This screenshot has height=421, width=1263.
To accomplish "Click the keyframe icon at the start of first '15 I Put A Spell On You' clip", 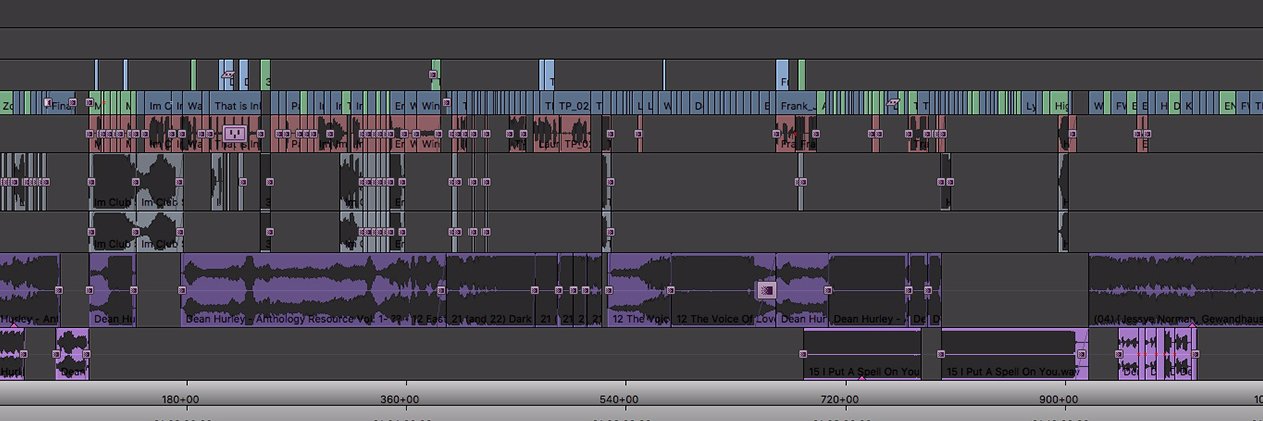I will (803, 354).
